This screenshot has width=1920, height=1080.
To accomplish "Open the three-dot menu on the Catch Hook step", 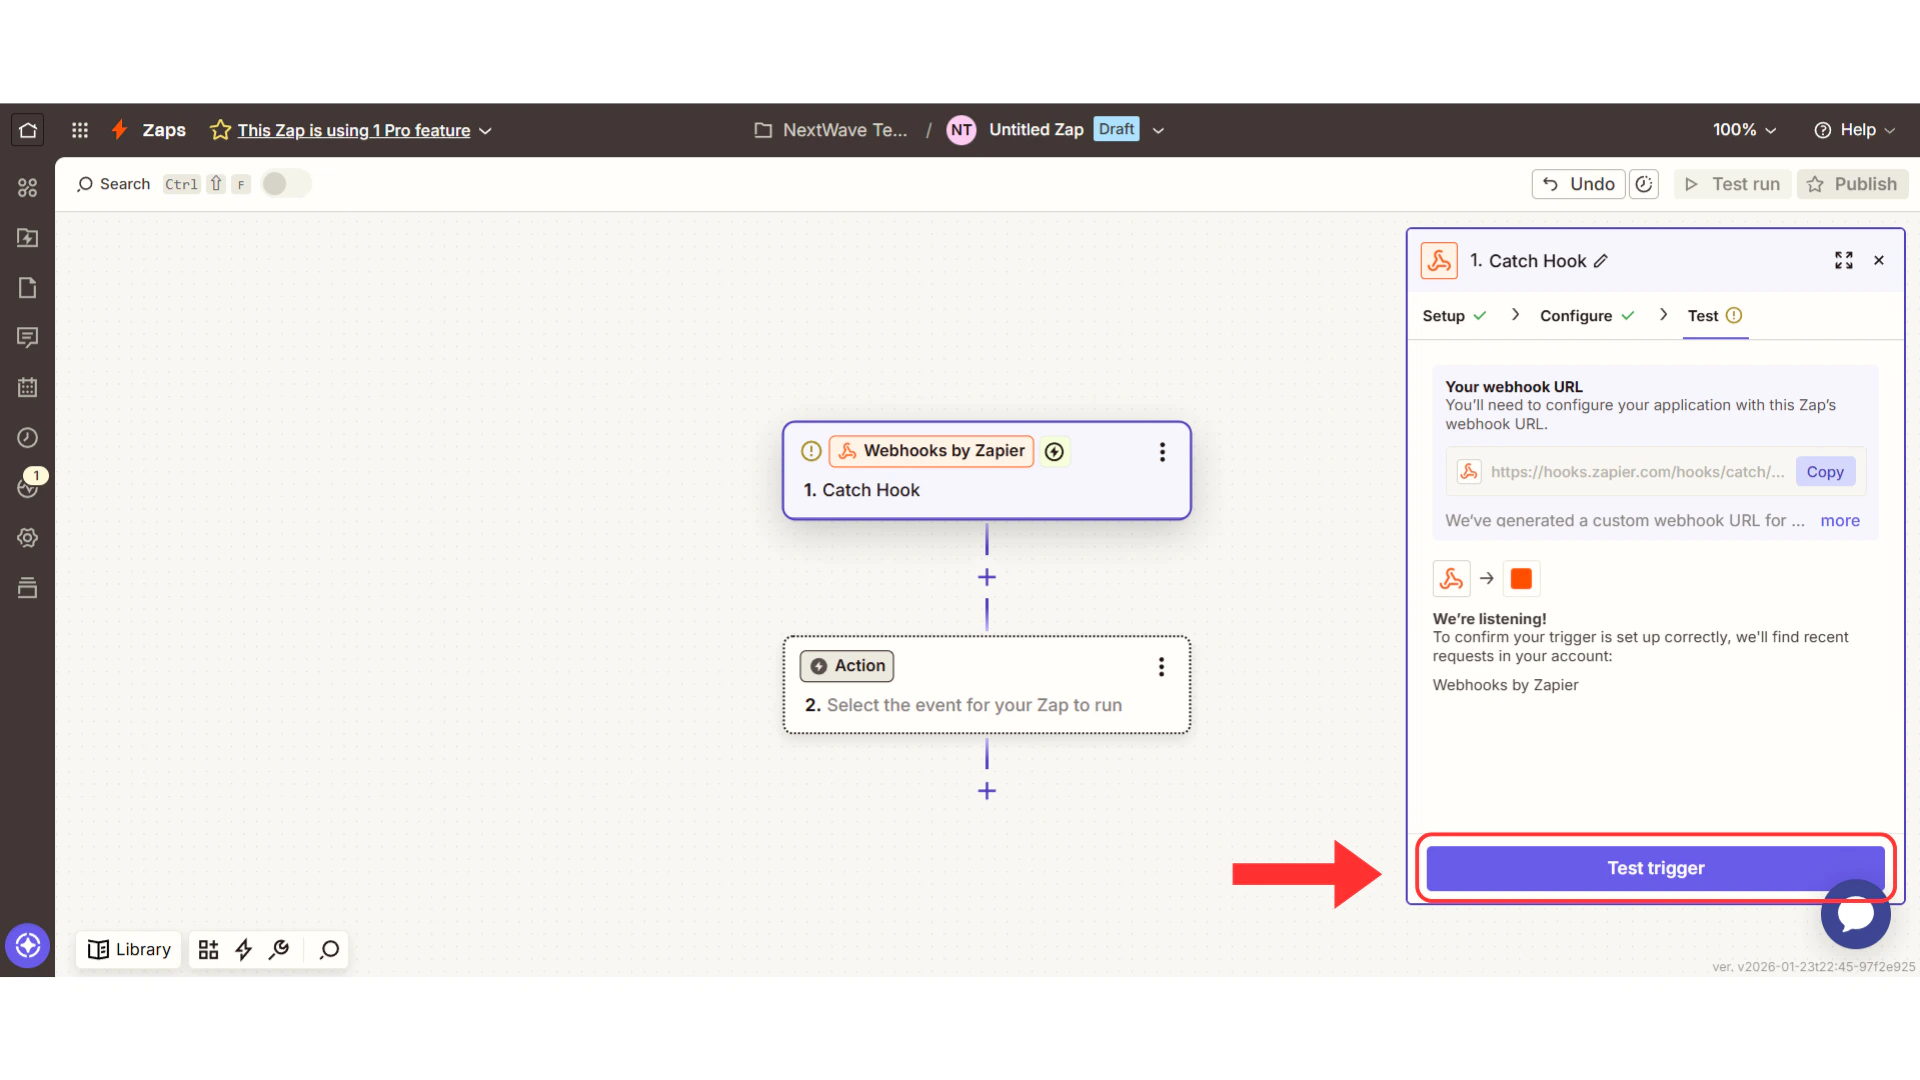I will 1163,452.
